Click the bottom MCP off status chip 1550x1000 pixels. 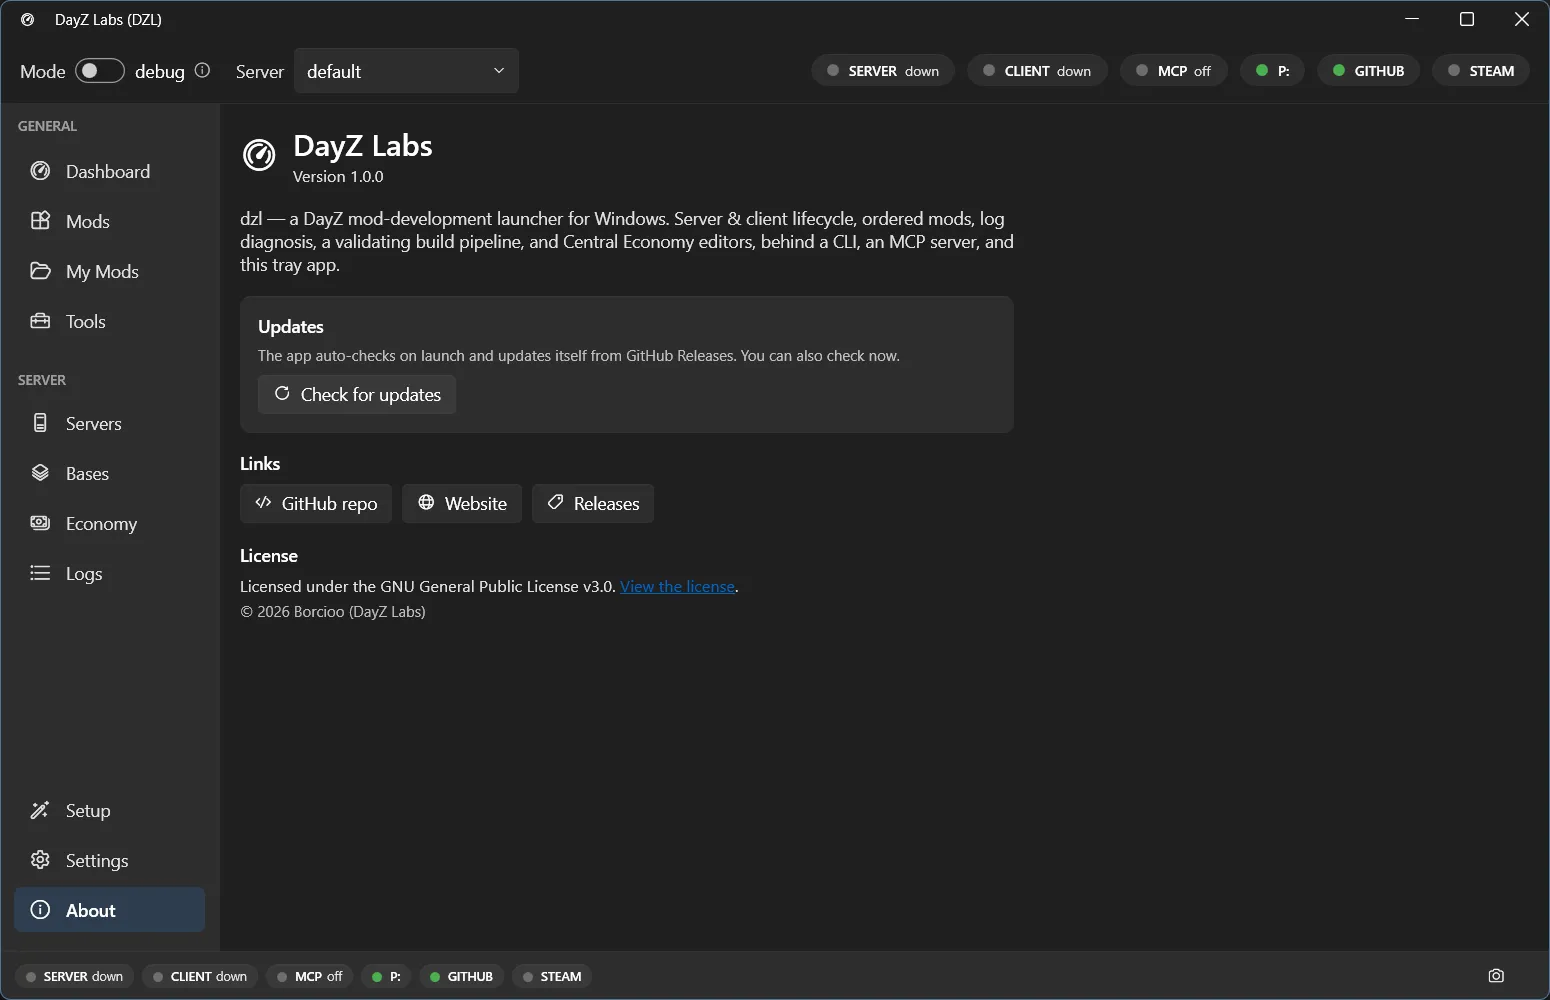[310, 976]
